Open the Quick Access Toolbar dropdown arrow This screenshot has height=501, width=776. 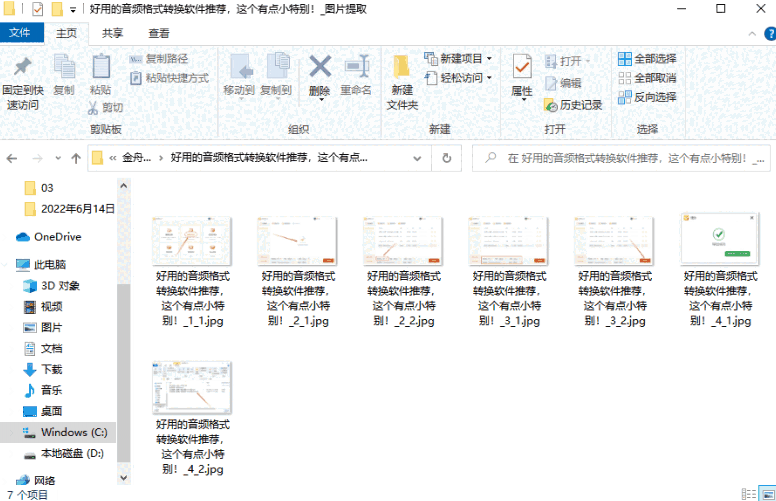tap(73, 9)
